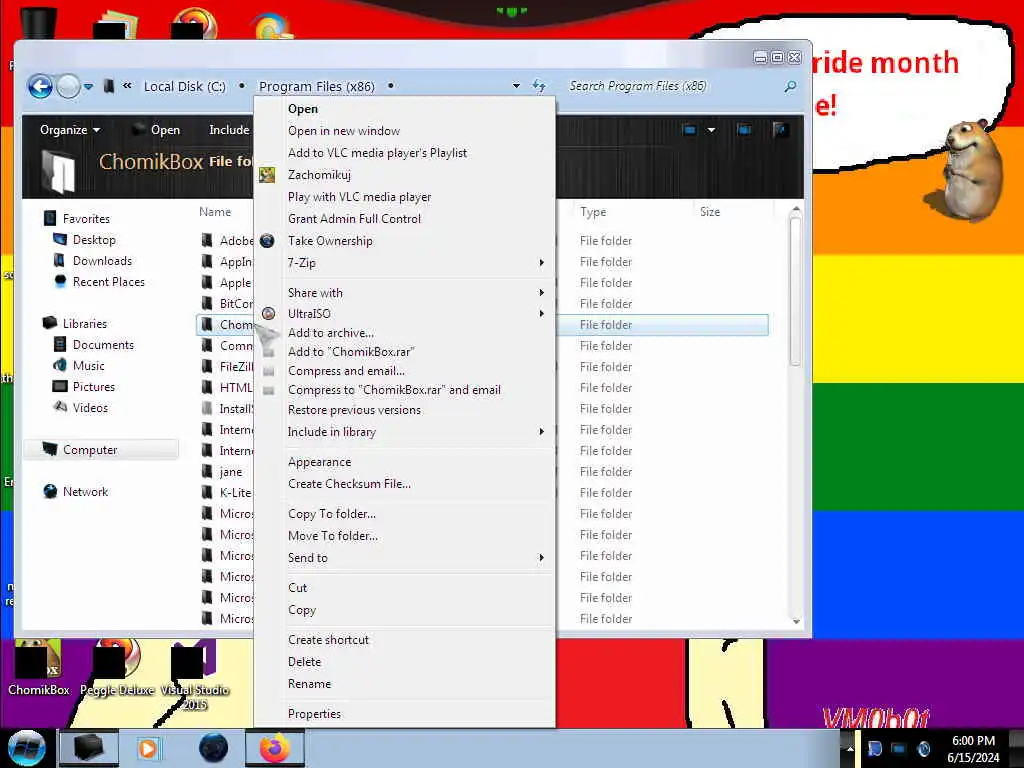Screen dimensions: 1024x768
Task: Expand the Send to submenu
Action: click(x=405, y=558)
